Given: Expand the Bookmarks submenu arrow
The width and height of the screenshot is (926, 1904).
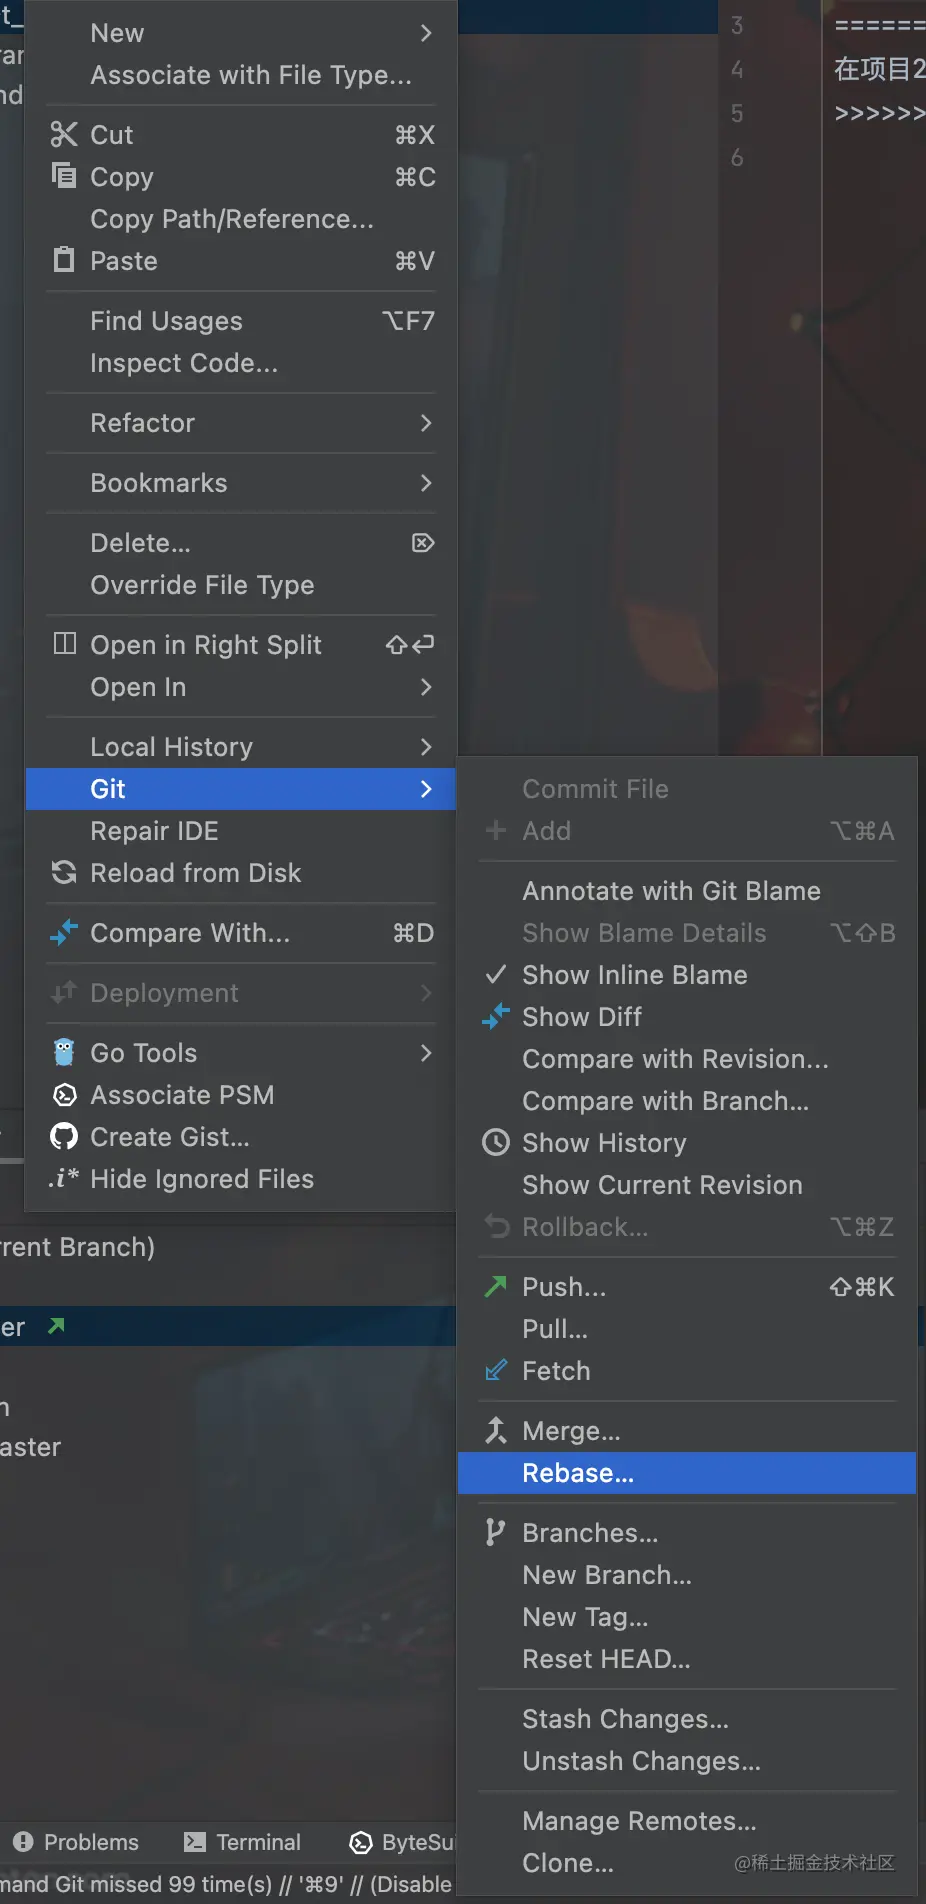Looking at the screenshot, I should [426, 483].
